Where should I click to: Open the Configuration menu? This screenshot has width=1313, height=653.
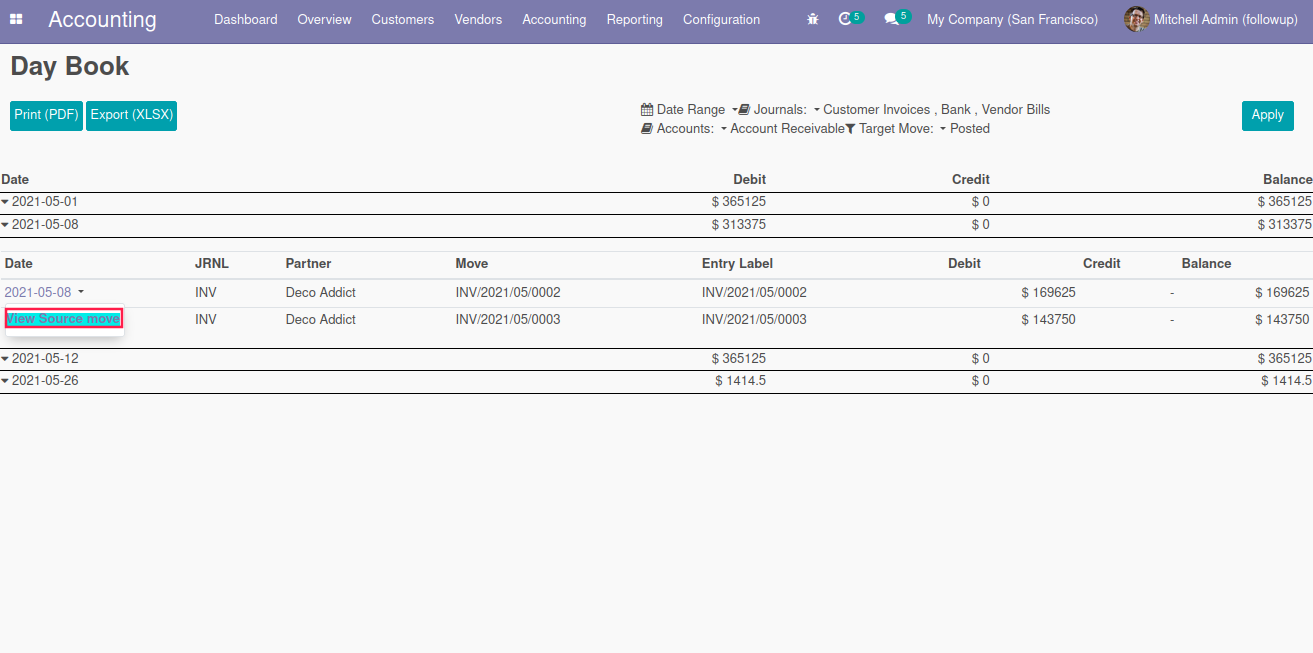721,19
